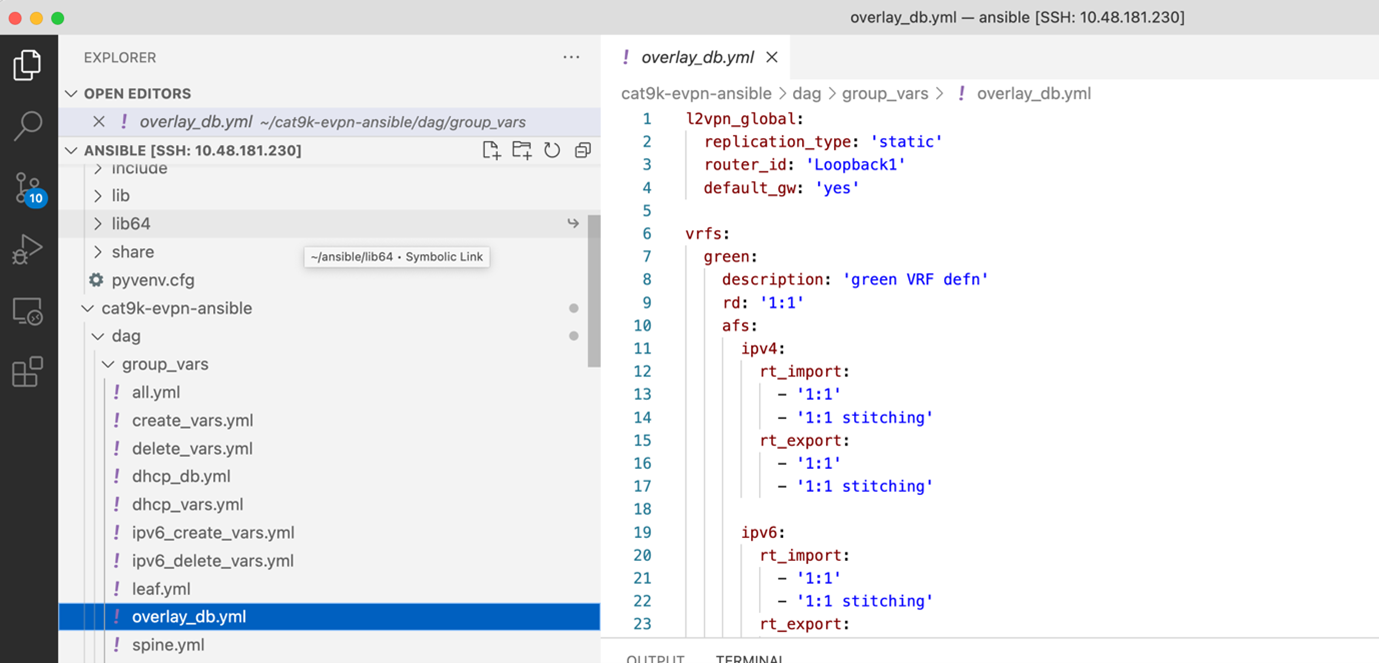Click the EXPLORER panel title

pyautogui.click(x=120, y=58)
